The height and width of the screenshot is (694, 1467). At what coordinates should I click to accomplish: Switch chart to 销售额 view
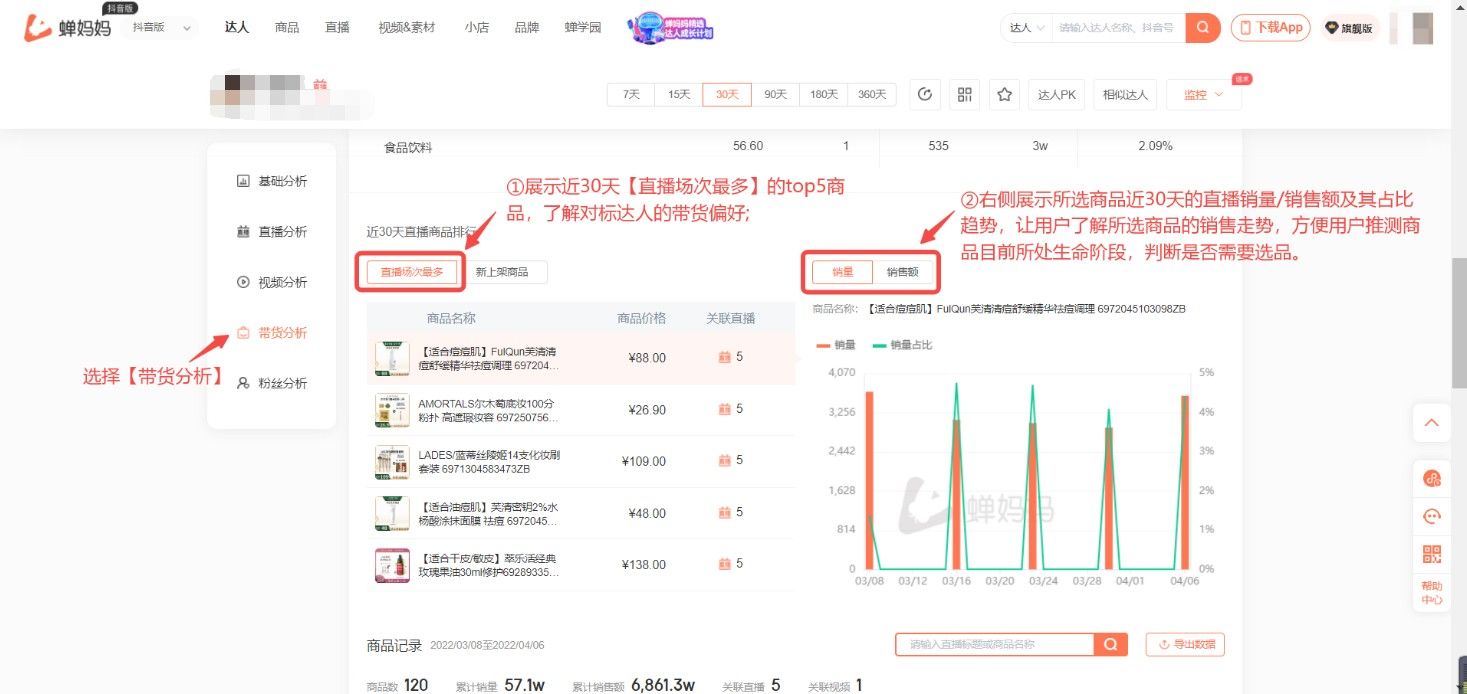pos(902,271)
